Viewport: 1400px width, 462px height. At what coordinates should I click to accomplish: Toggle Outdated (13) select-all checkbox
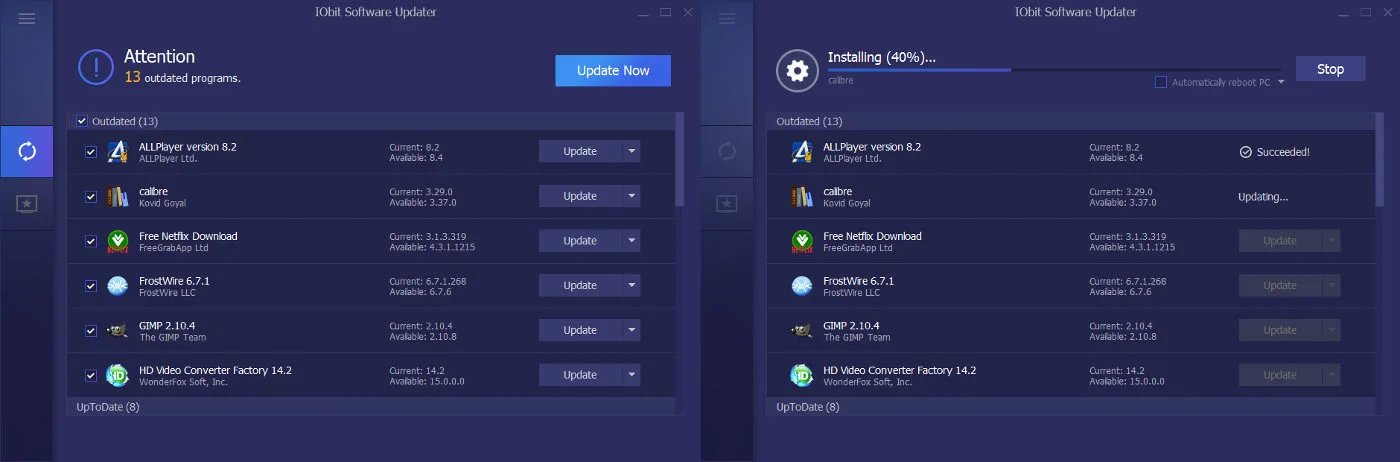point(82,121)
